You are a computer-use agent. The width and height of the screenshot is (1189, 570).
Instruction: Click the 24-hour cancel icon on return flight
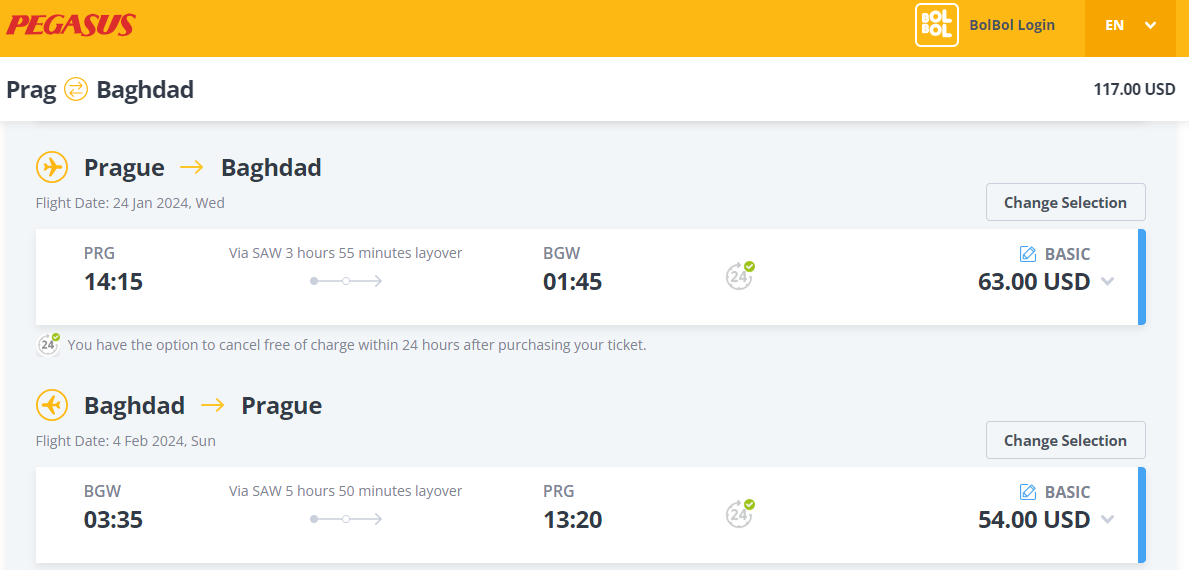[x=740, y=514]
